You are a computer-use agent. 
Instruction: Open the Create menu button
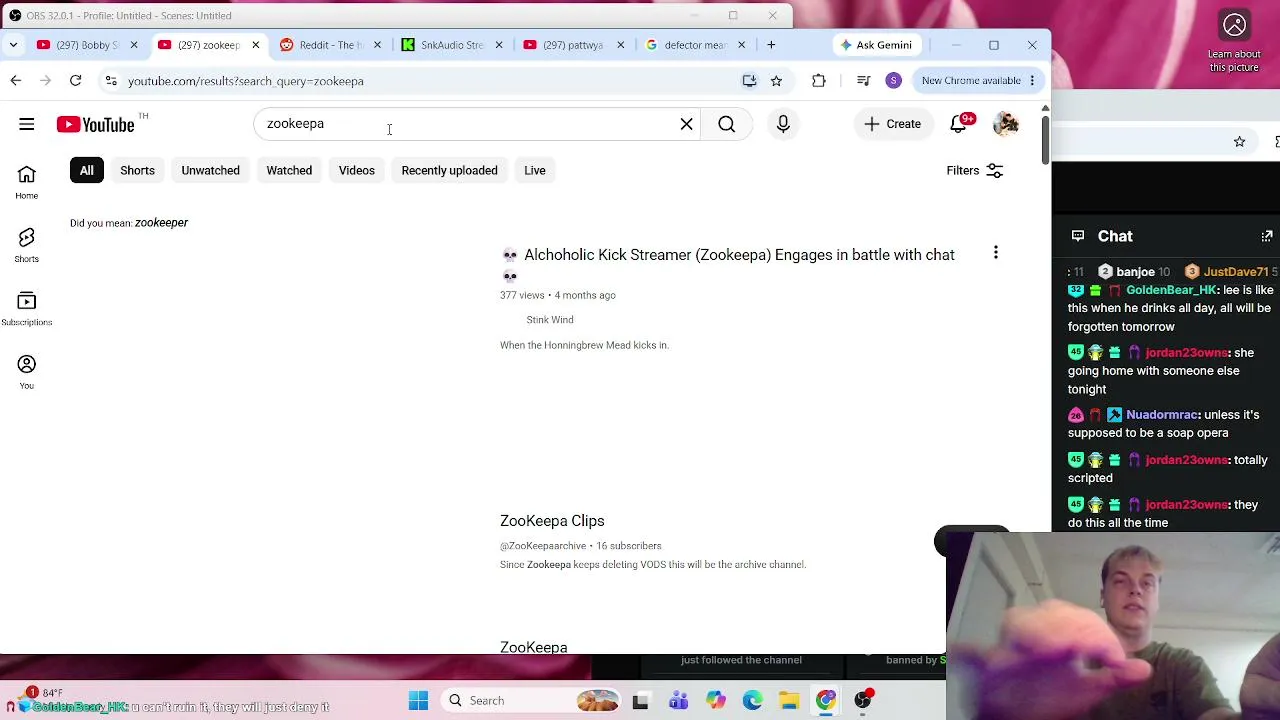pyautogui.click(x=892, y=124)
